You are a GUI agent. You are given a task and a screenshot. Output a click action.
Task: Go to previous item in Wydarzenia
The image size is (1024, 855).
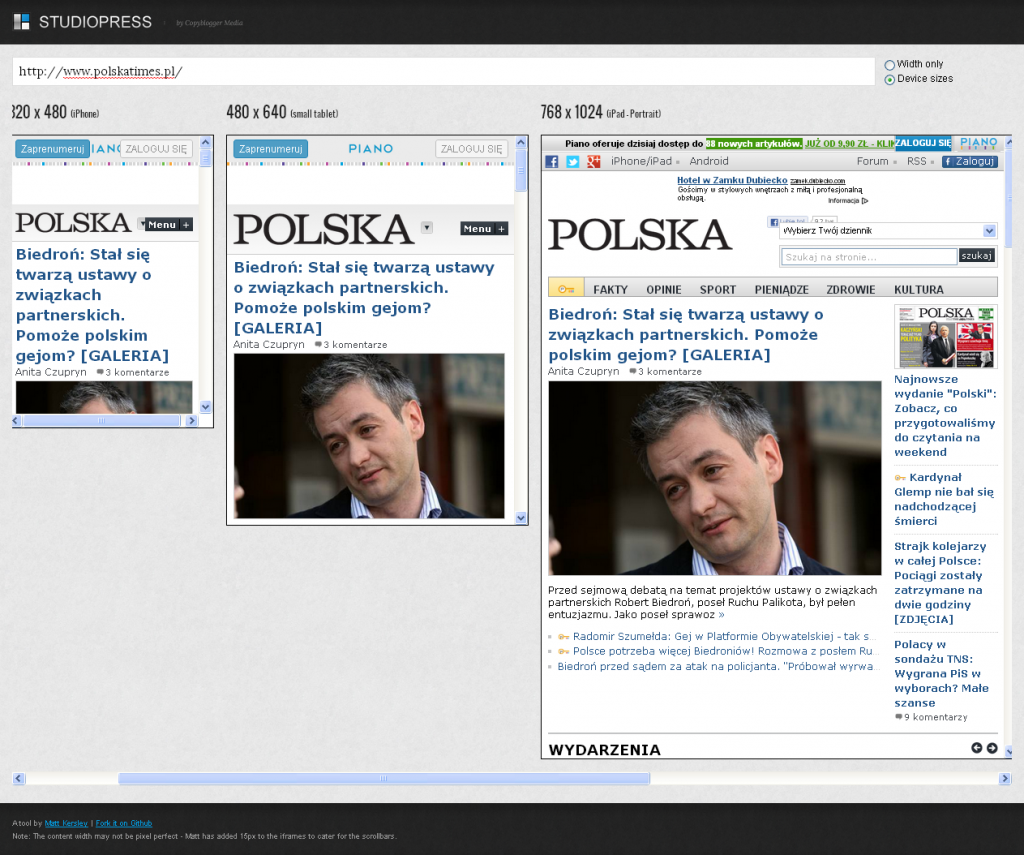(x=977, y=748)
